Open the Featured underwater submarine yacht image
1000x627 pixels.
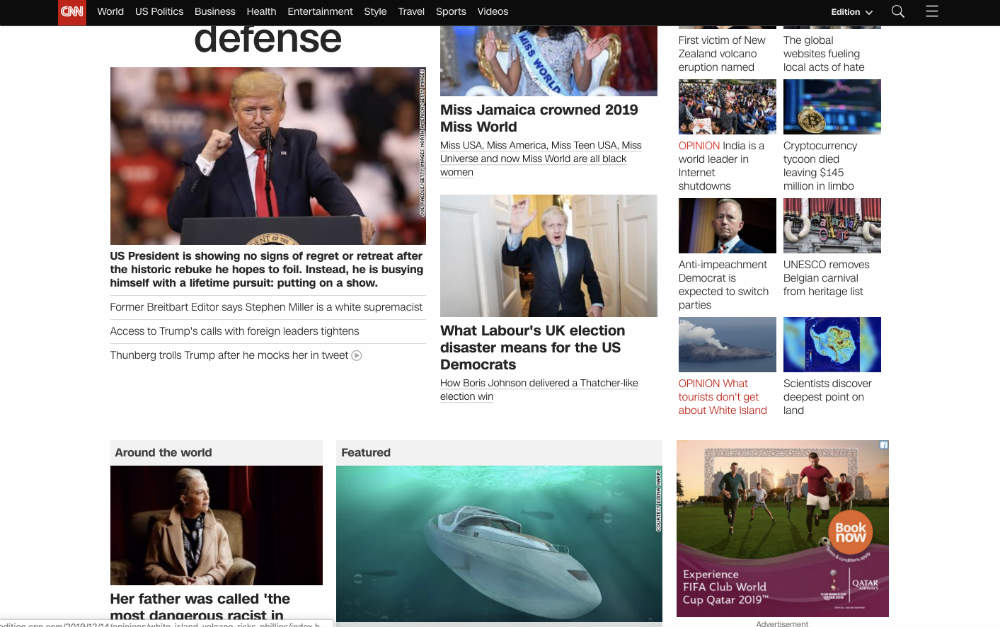pyautogui.click(x=499, y=543)
